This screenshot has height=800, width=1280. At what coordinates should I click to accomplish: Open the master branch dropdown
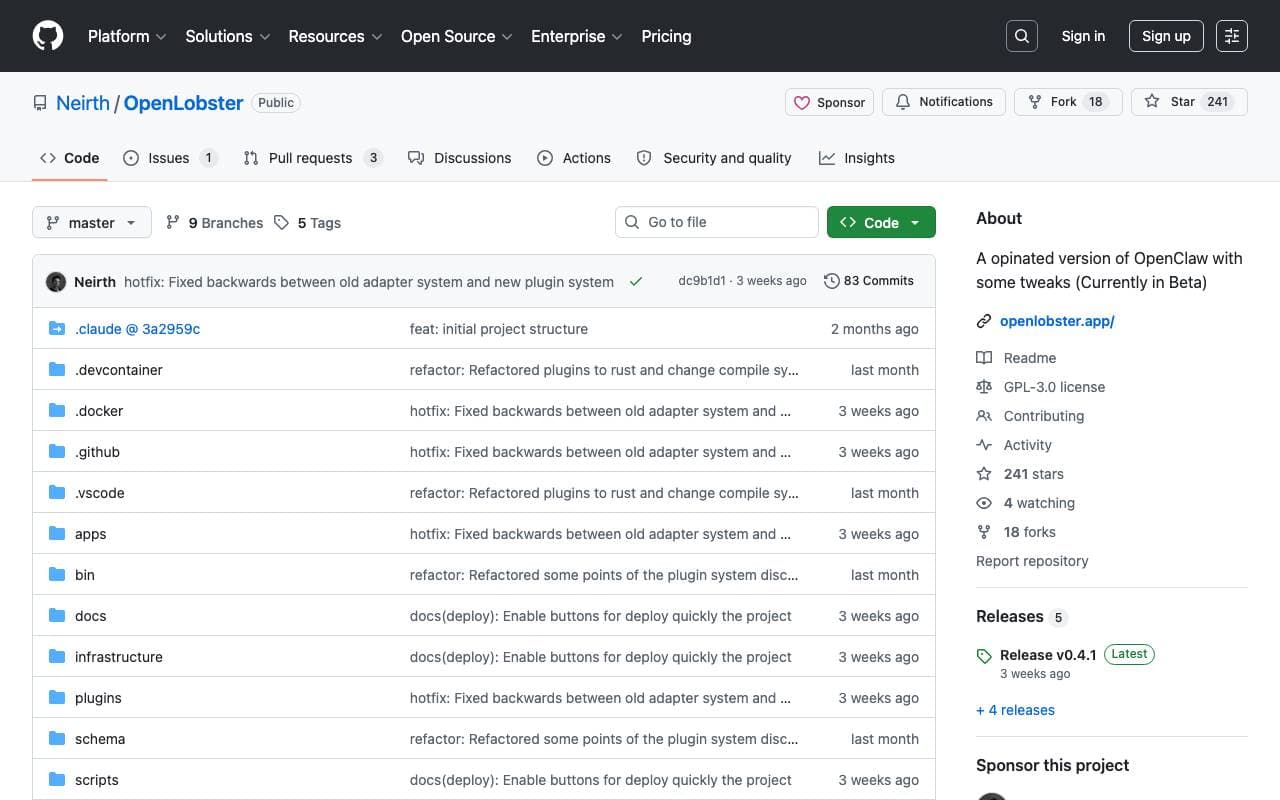[92, 222]
